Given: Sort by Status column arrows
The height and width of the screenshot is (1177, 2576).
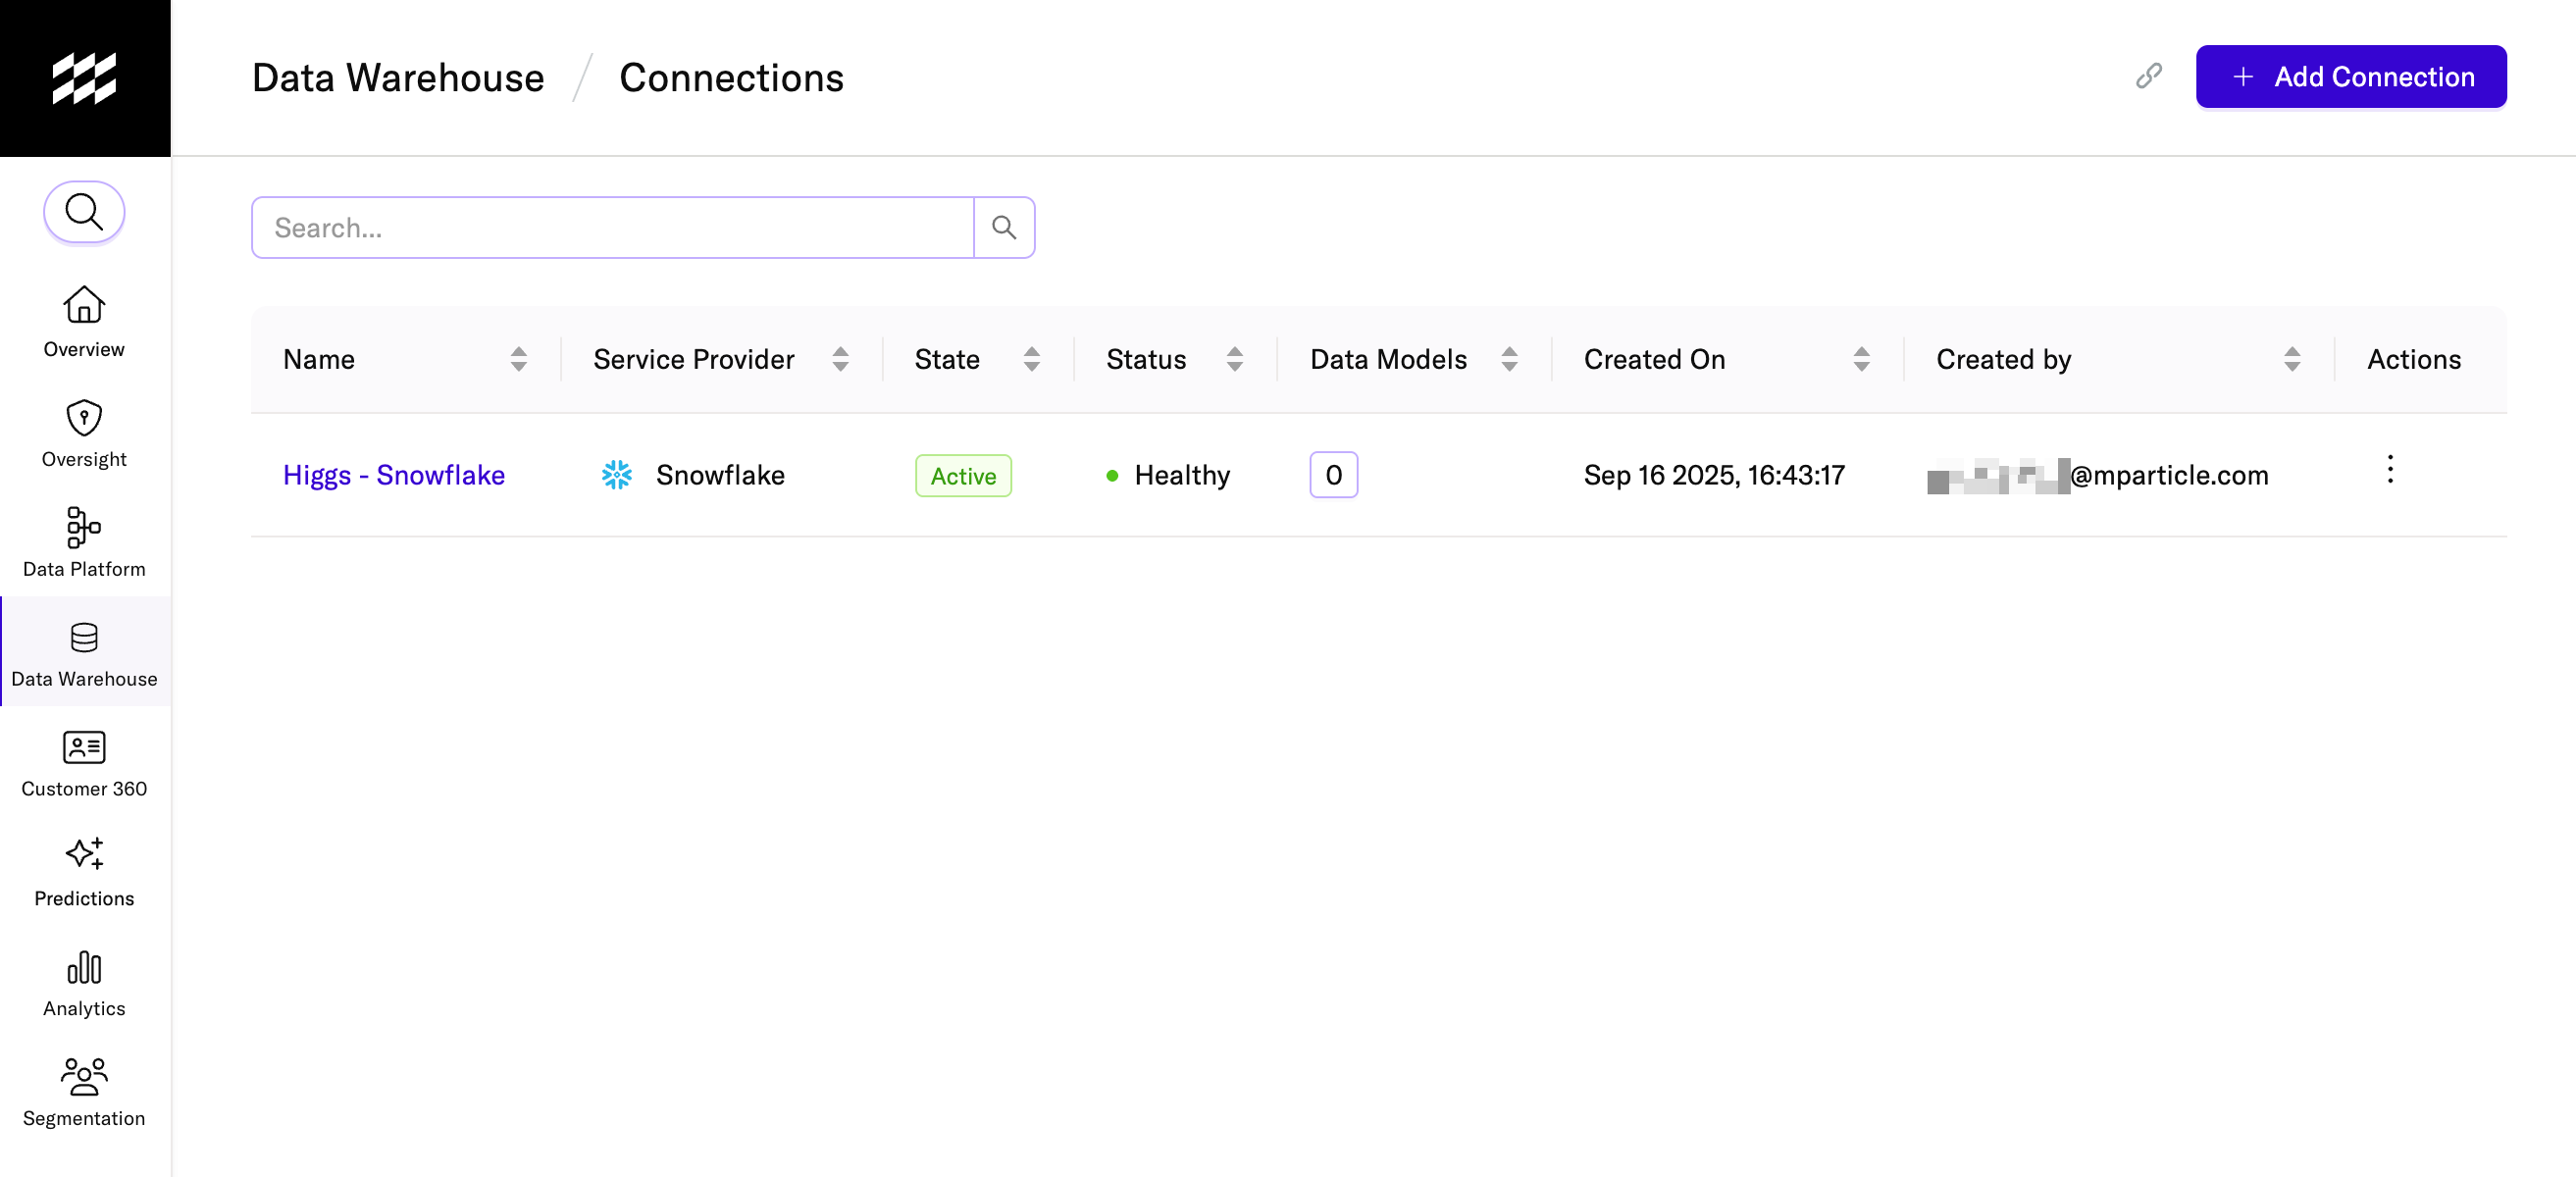Looking at the screenshot, I should pyautogui.click(x=1234, y=359).
